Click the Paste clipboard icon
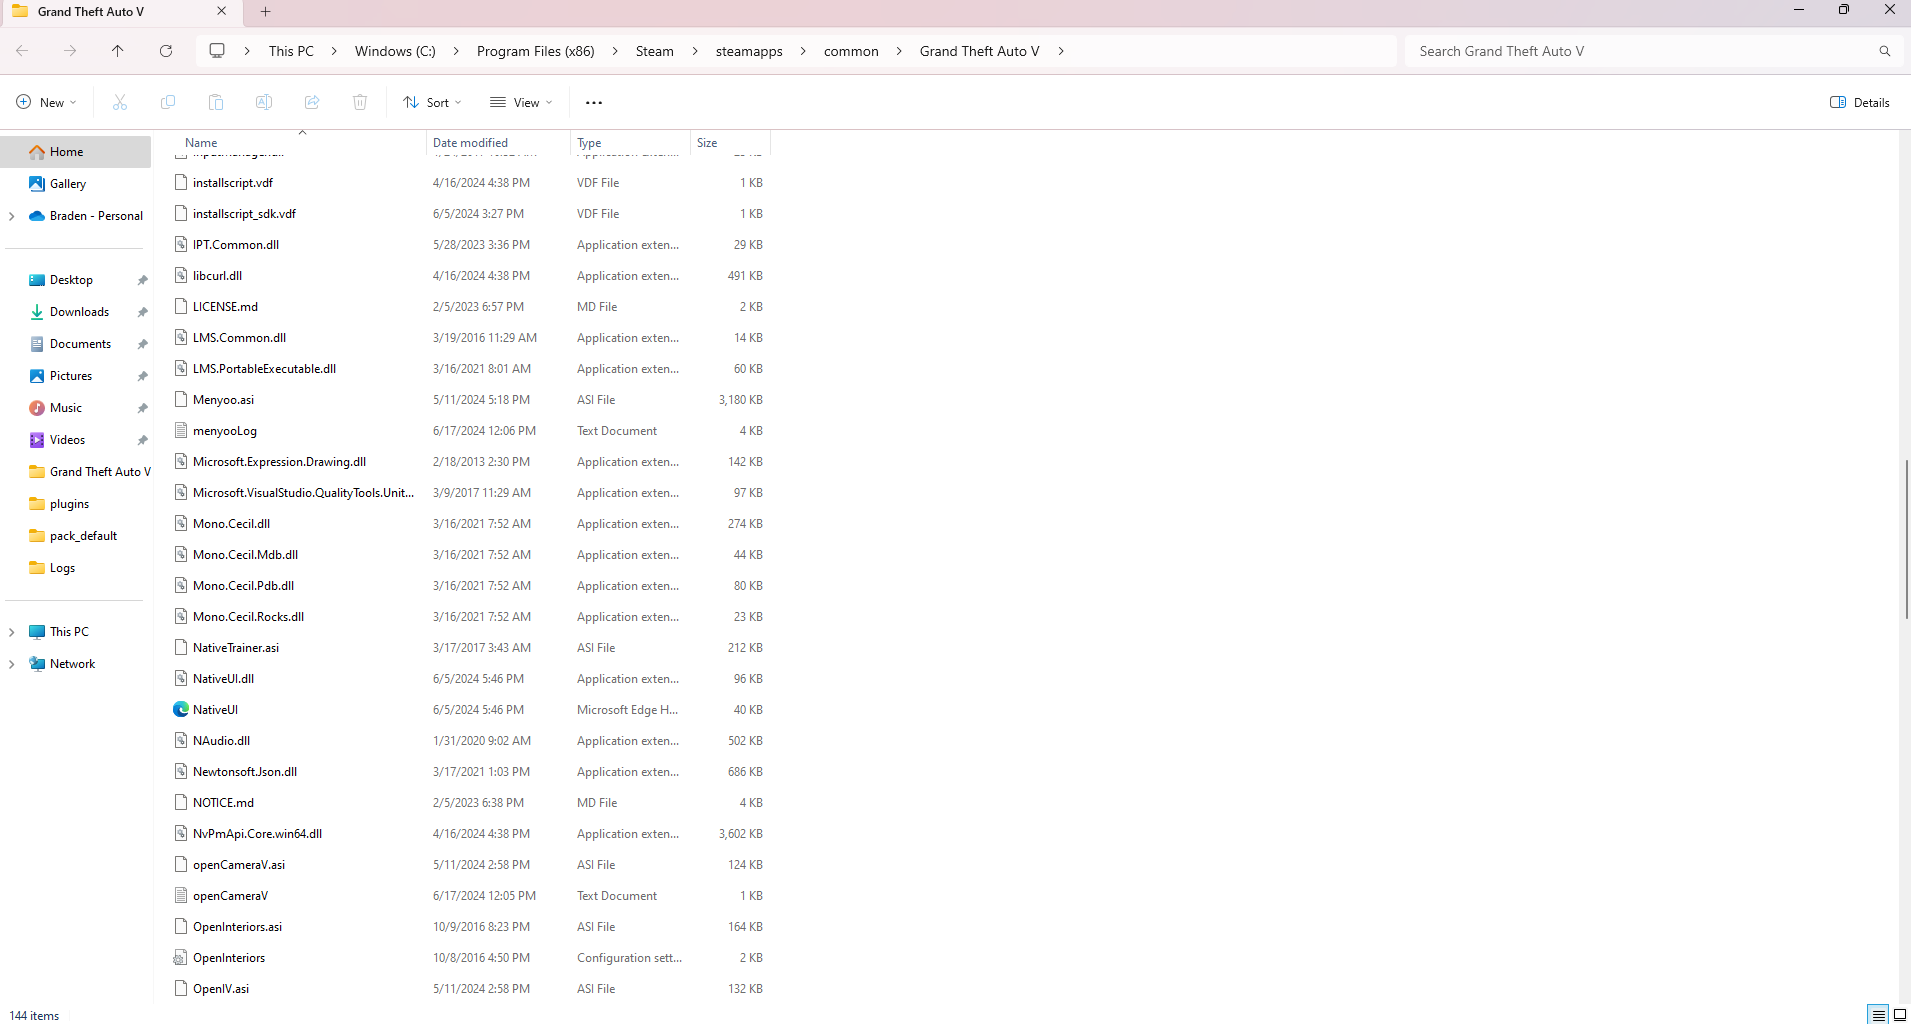The width and height of the screenshot is (1911, 1024). click(216, 102)
